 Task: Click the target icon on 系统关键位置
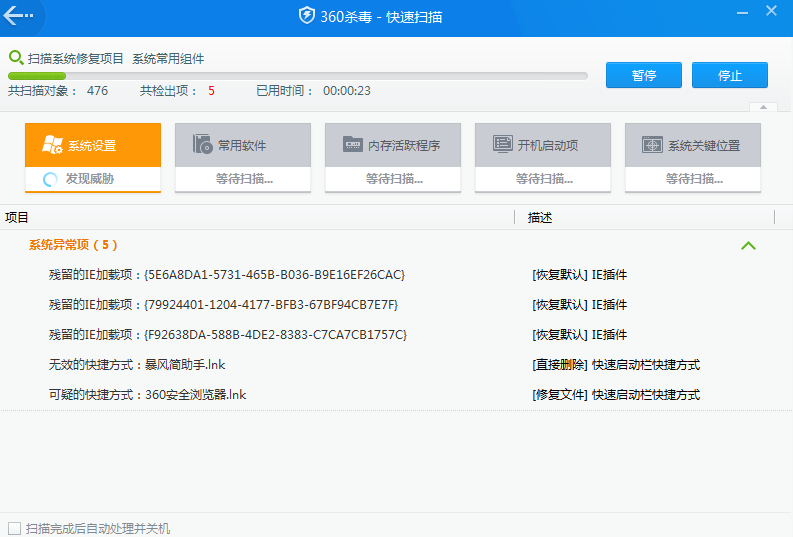(652, 145)
